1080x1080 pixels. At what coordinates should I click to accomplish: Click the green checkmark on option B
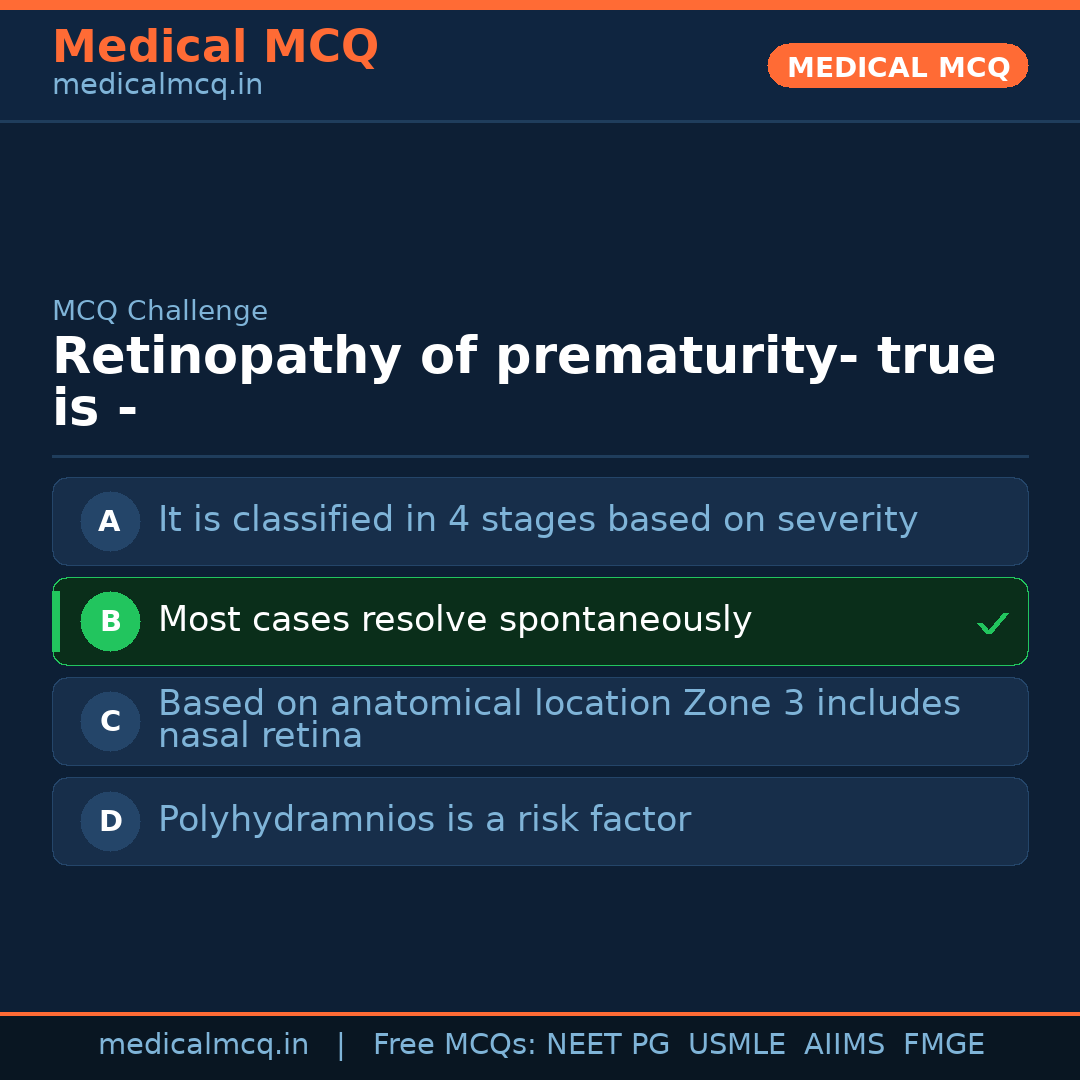click(x=992, y=624)
